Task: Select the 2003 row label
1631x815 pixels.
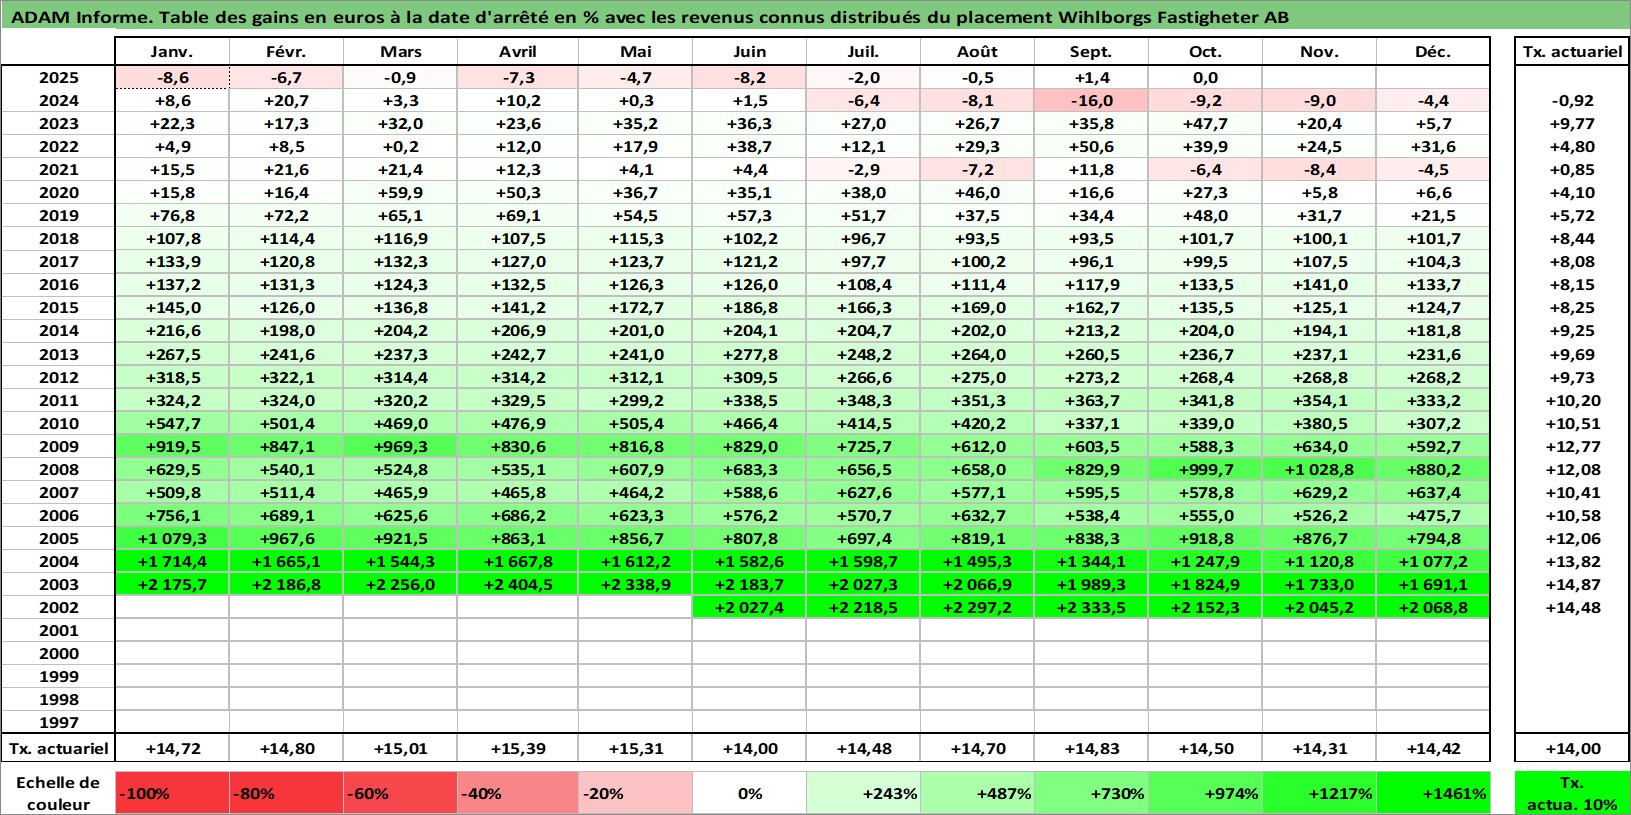Action: click(58, 584)
